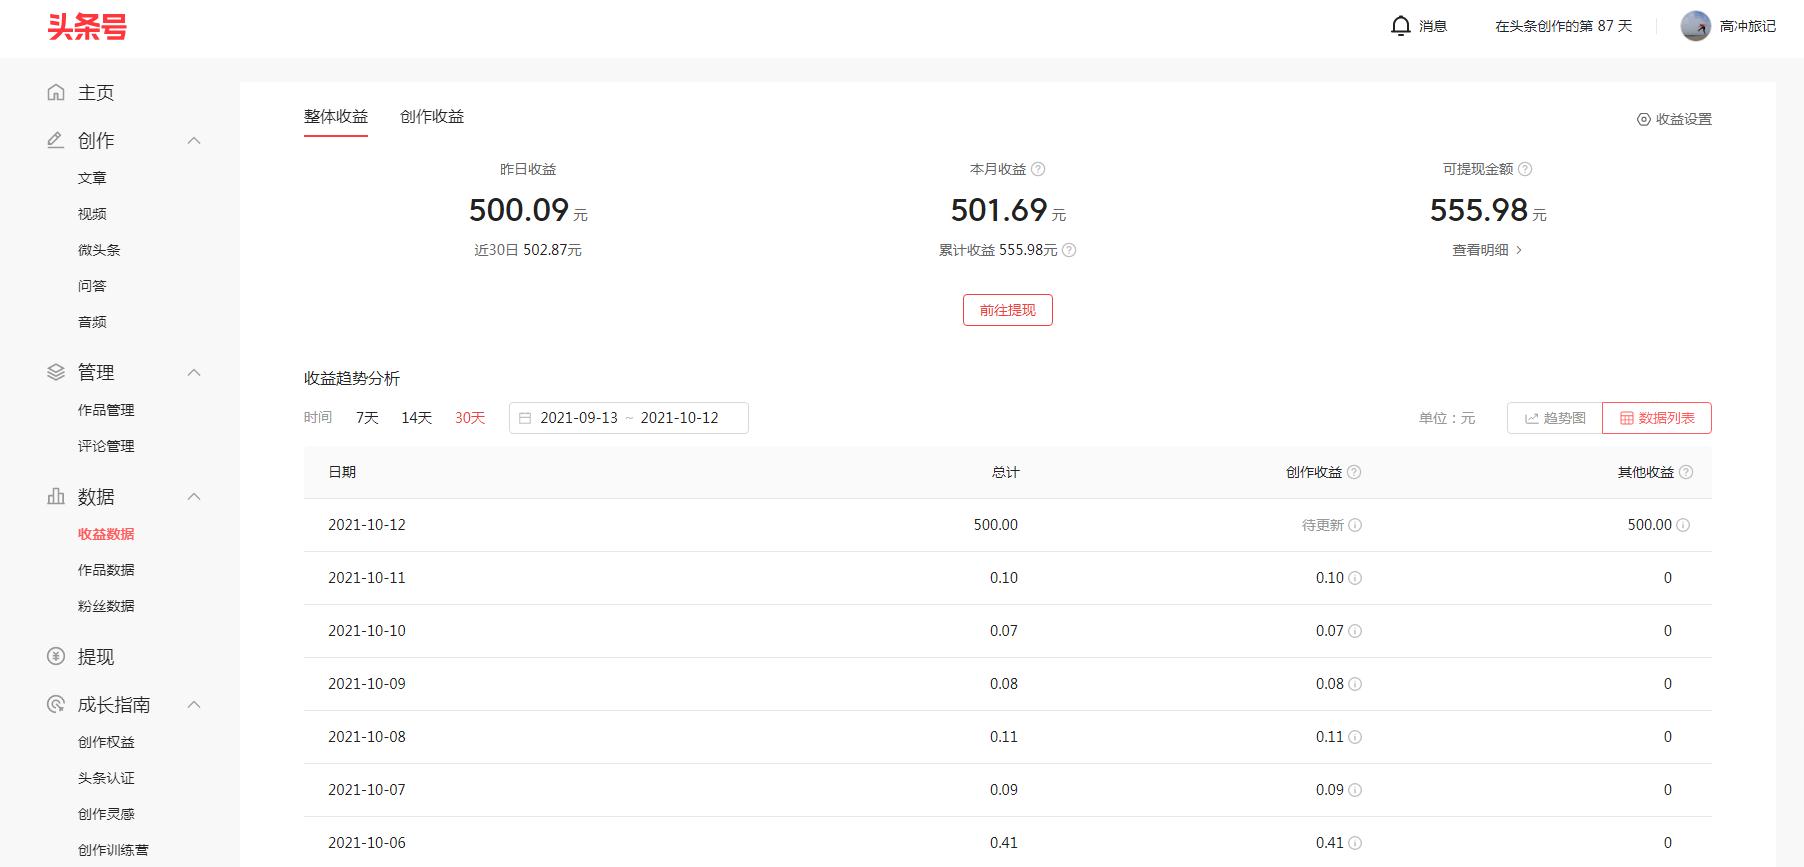Click info icon beside 500.00 其他收益

point(1683,525)
